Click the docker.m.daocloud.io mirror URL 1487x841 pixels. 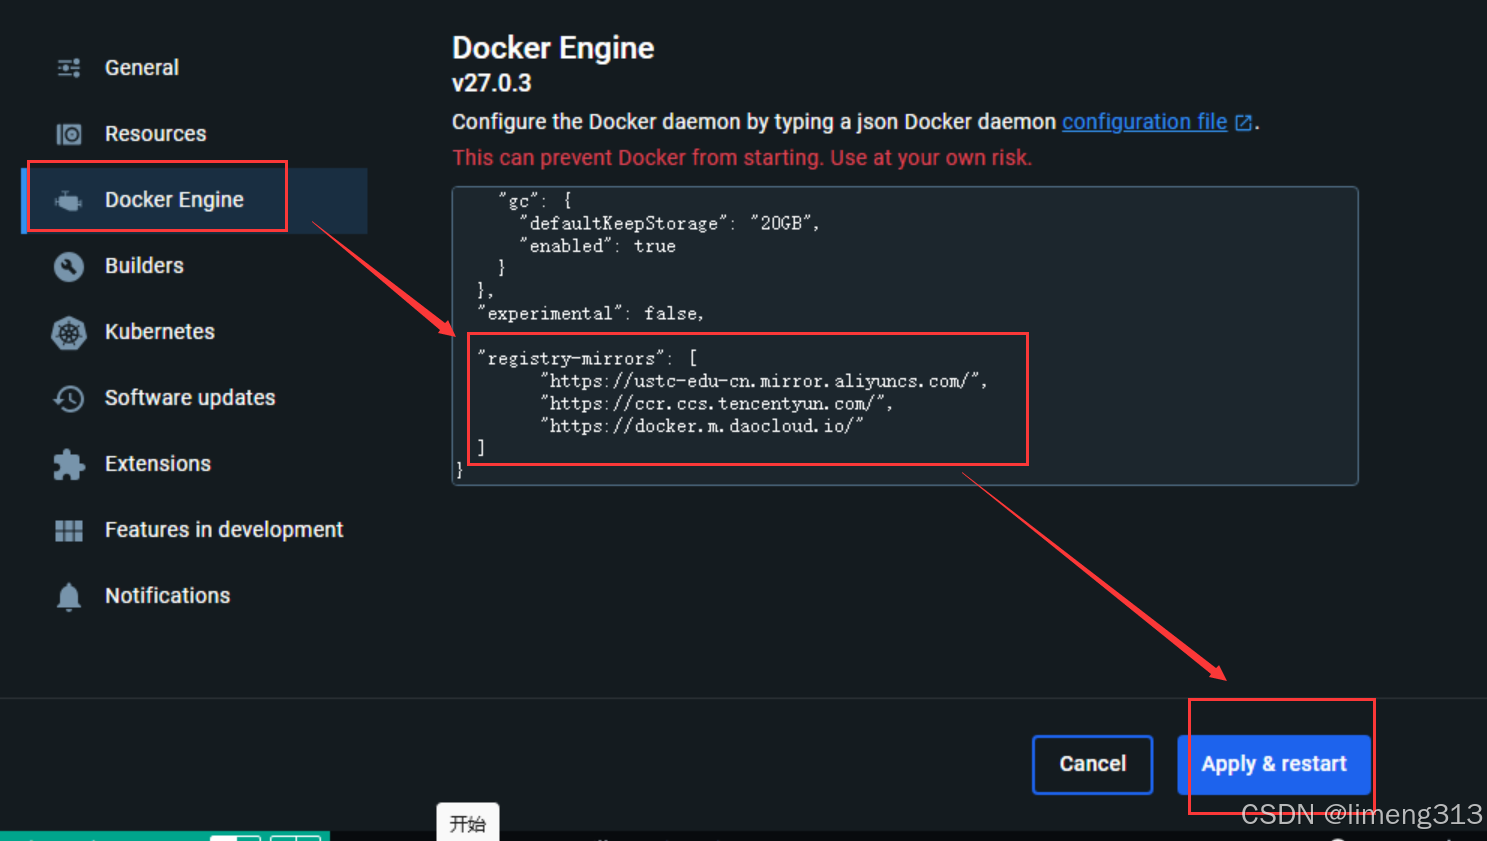pyautogui.click(x=702, y=426)
